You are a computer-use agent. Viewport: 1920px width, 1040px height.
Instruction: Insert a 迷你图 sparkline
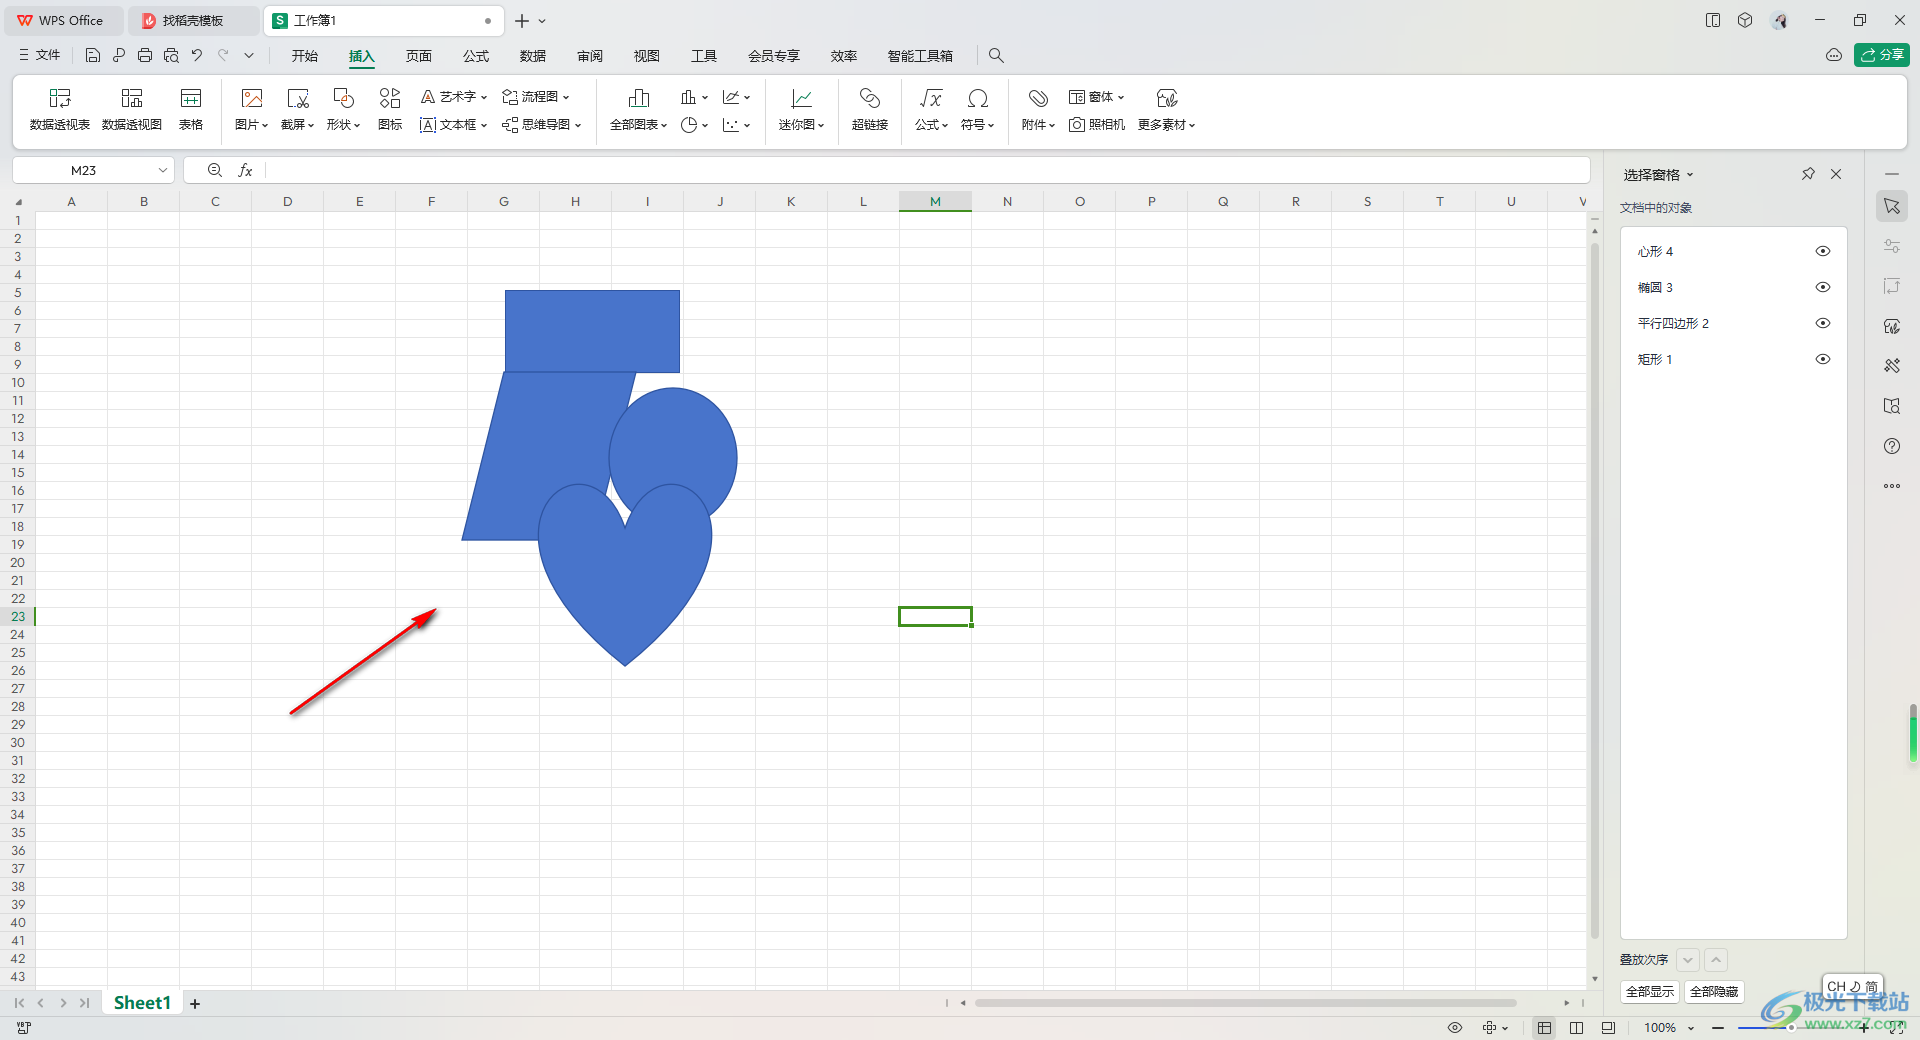[x=801, y=110]
